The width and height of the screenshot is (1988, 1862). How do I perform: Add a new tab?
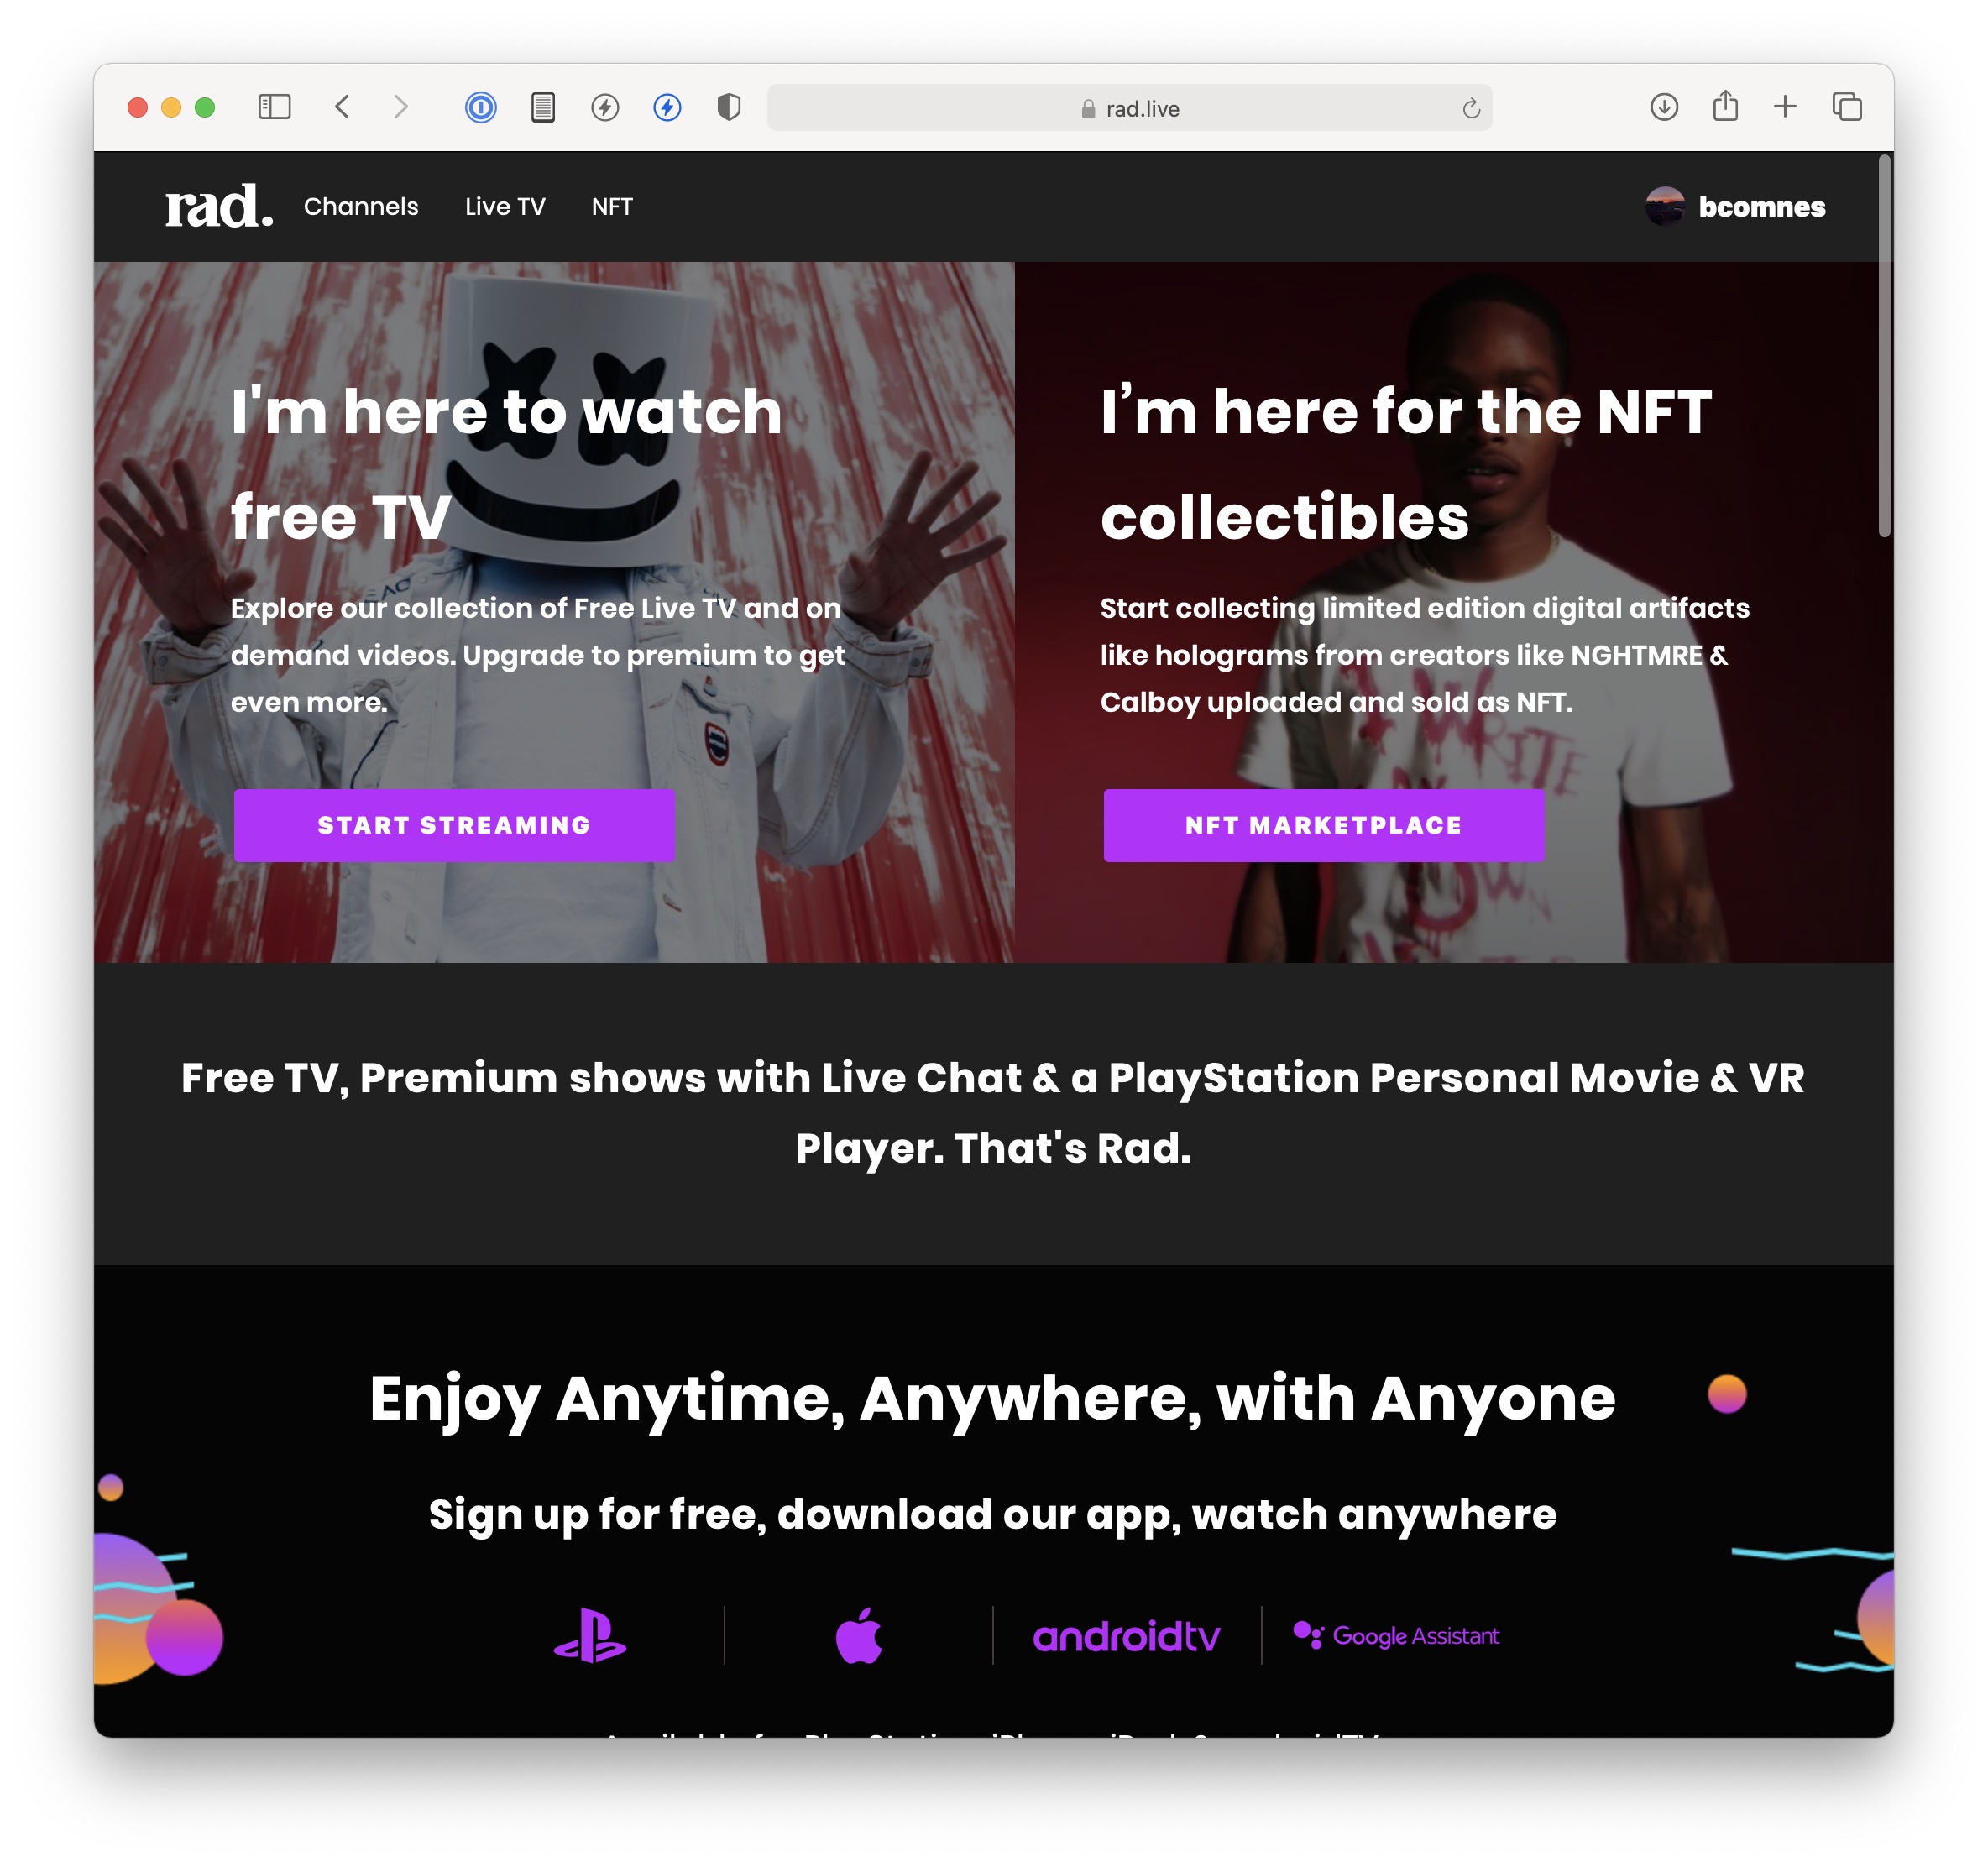tap(1785, 107)
